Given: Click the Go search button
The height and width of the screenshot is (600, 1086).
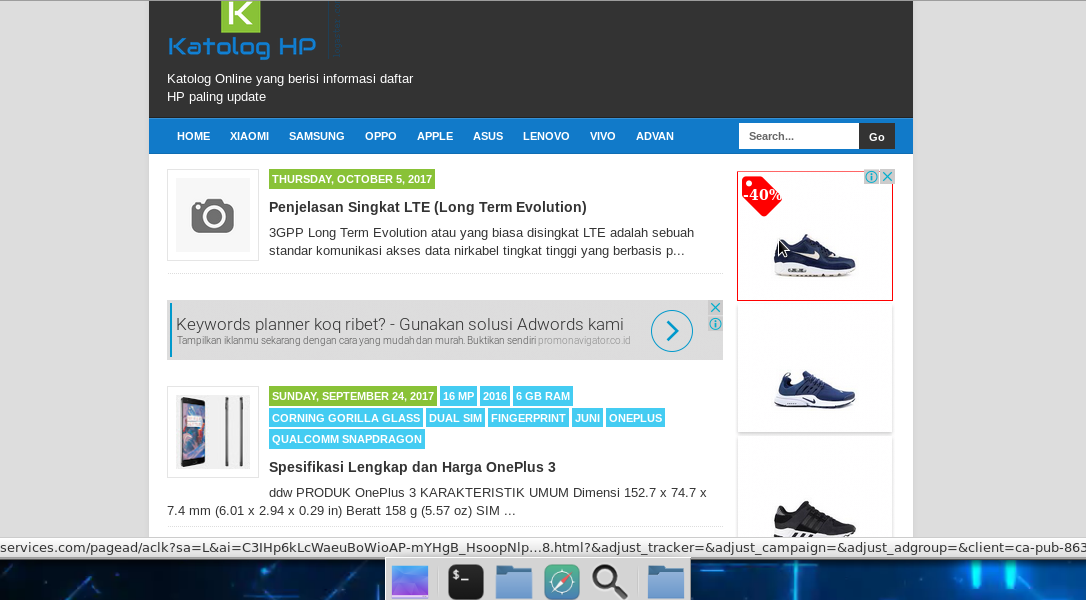Looking at the screenshot, I should click(877, 136).
